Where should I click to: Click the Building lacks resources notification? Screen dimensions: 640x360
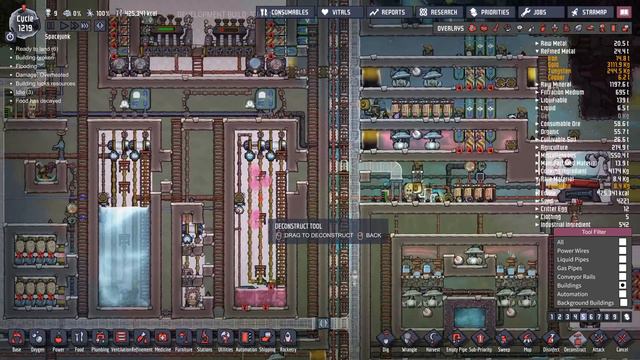[45, 83]
